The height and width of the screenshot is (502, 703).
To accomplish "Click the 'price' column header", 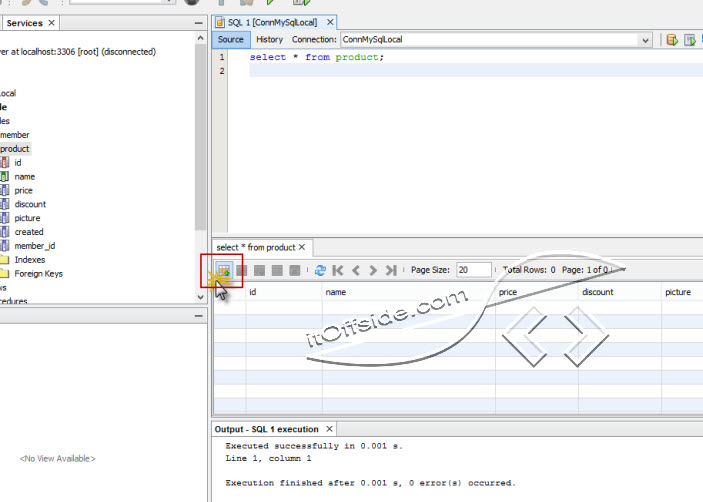I will point(507,292).
